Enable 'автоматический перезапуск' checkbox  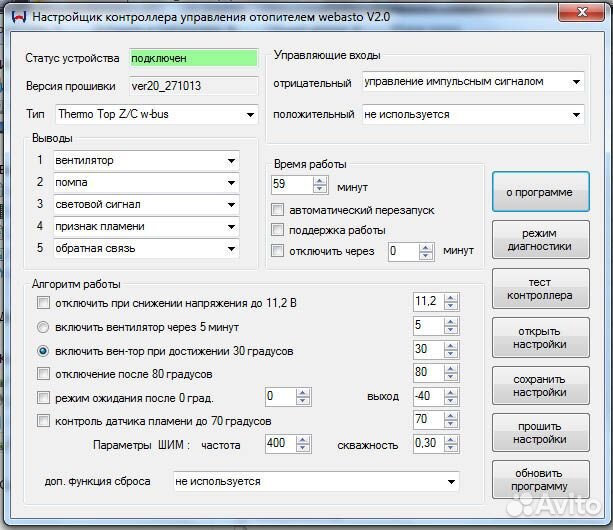277,209
